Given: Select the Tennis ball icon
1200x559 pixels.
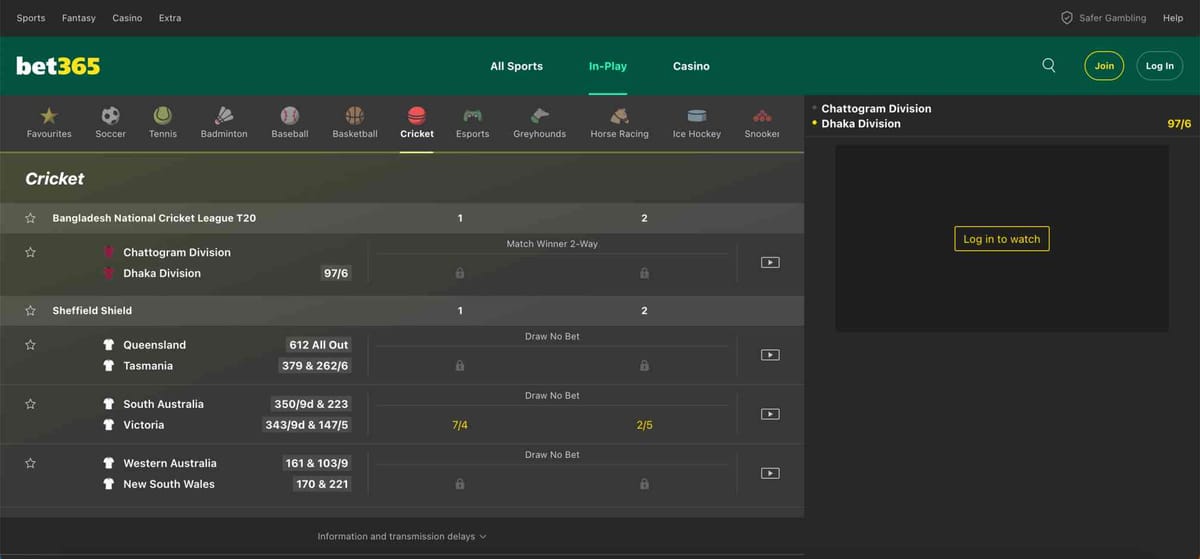Looking at the screenshot, I should click(x=162, y=115).
